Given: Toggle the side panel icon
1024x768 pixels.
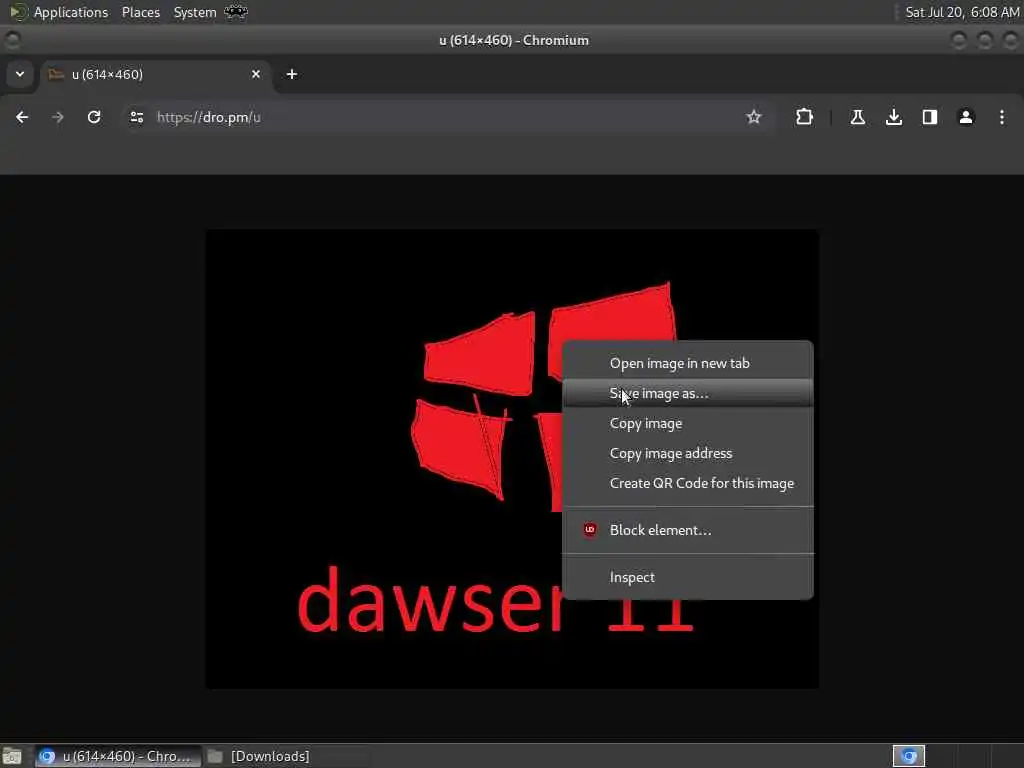Looking at the screenshot, I should tap(930, 117).
